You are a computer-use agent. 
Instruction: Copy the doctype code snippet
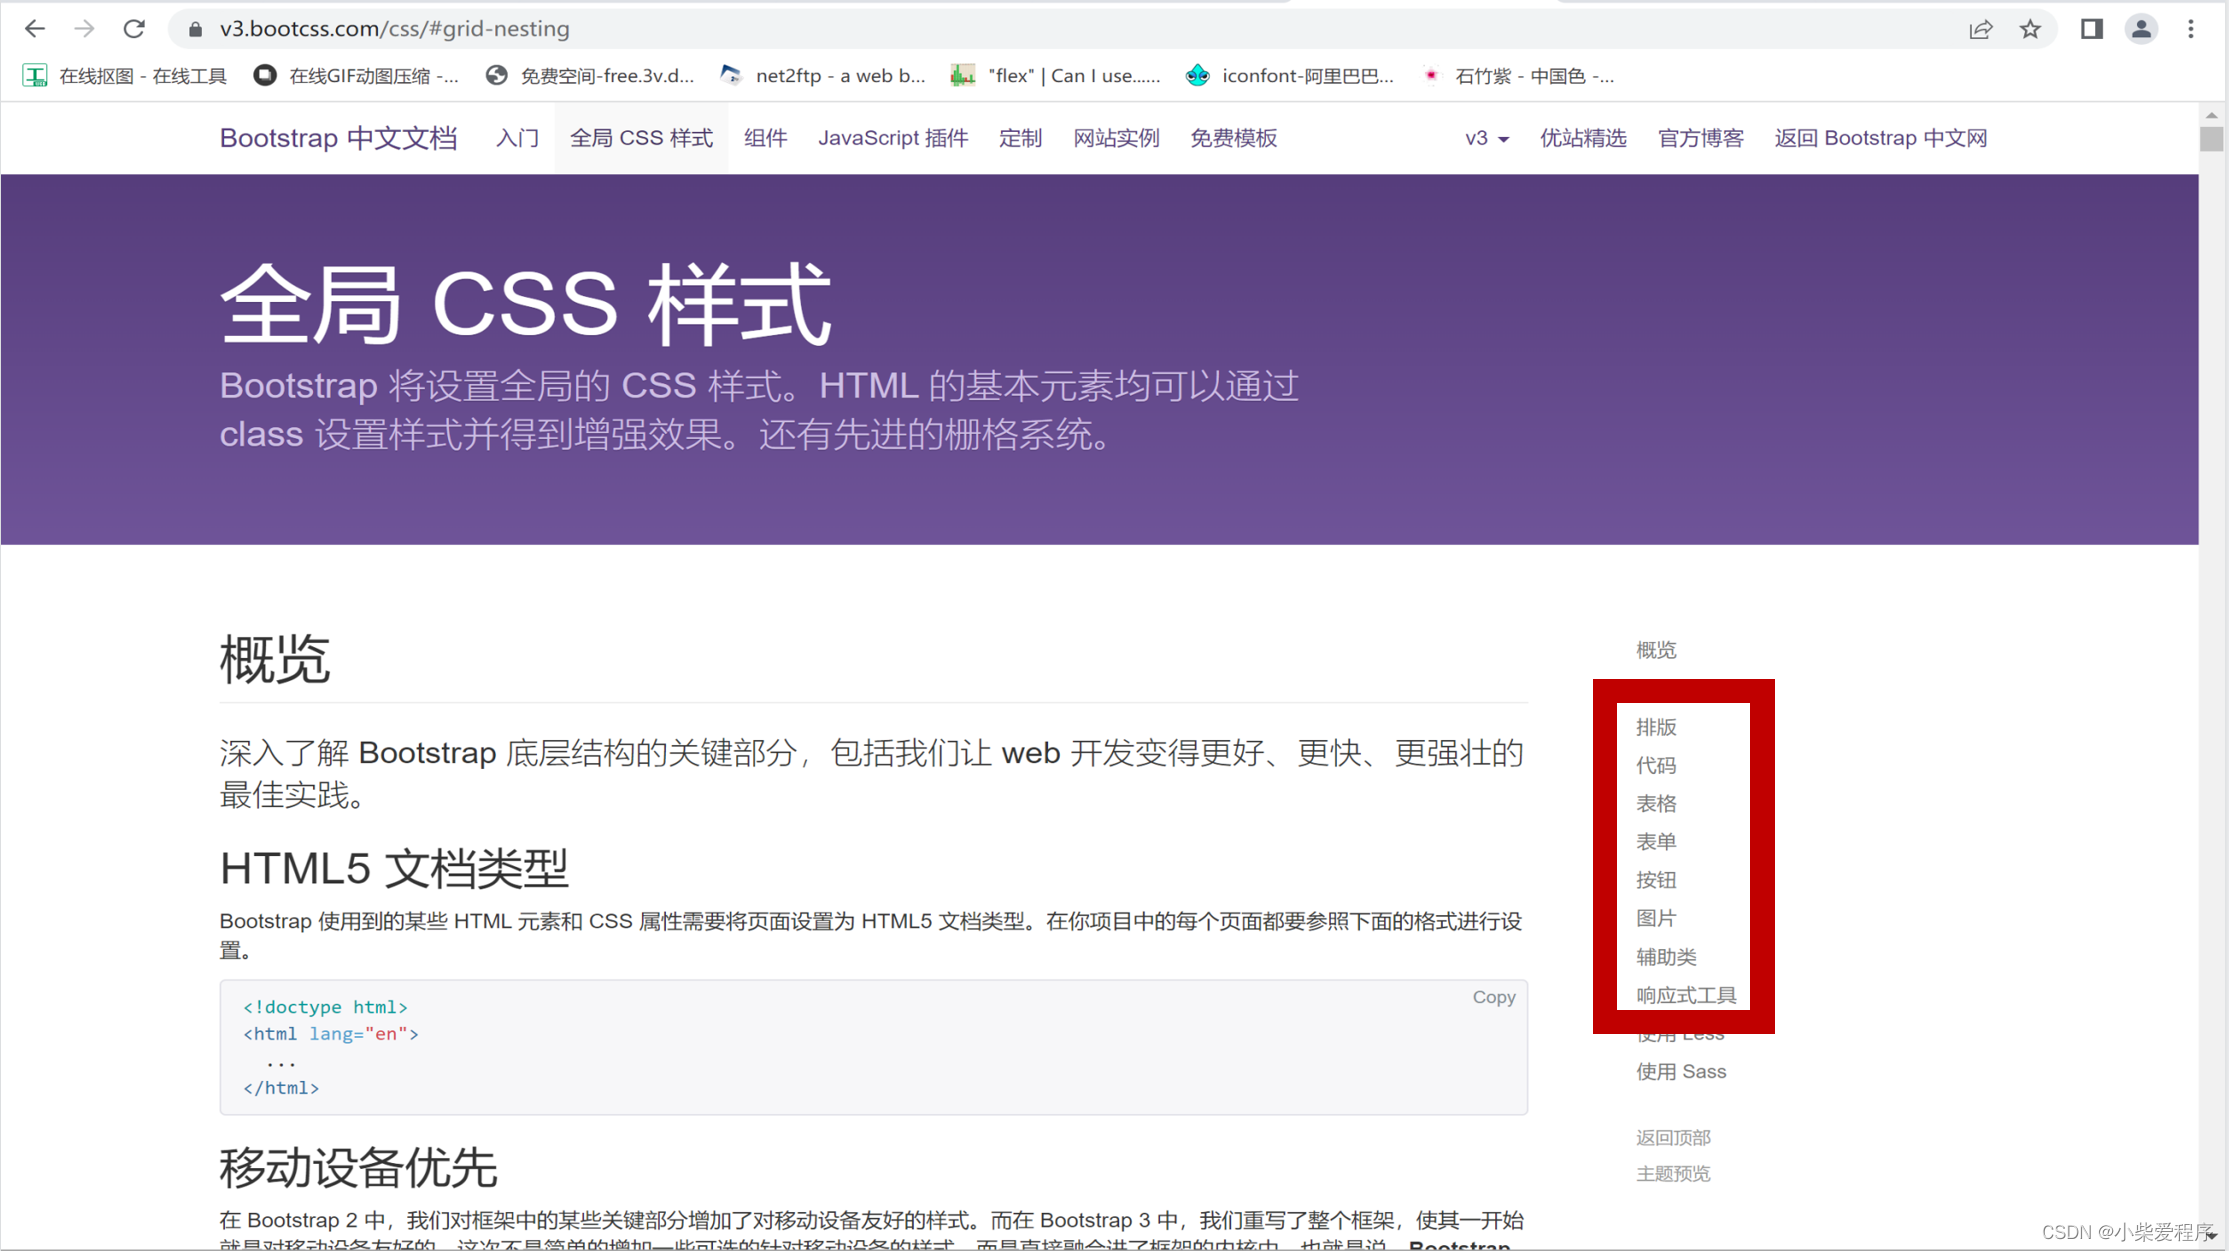pyautogui.click(x=1493, y=997)
